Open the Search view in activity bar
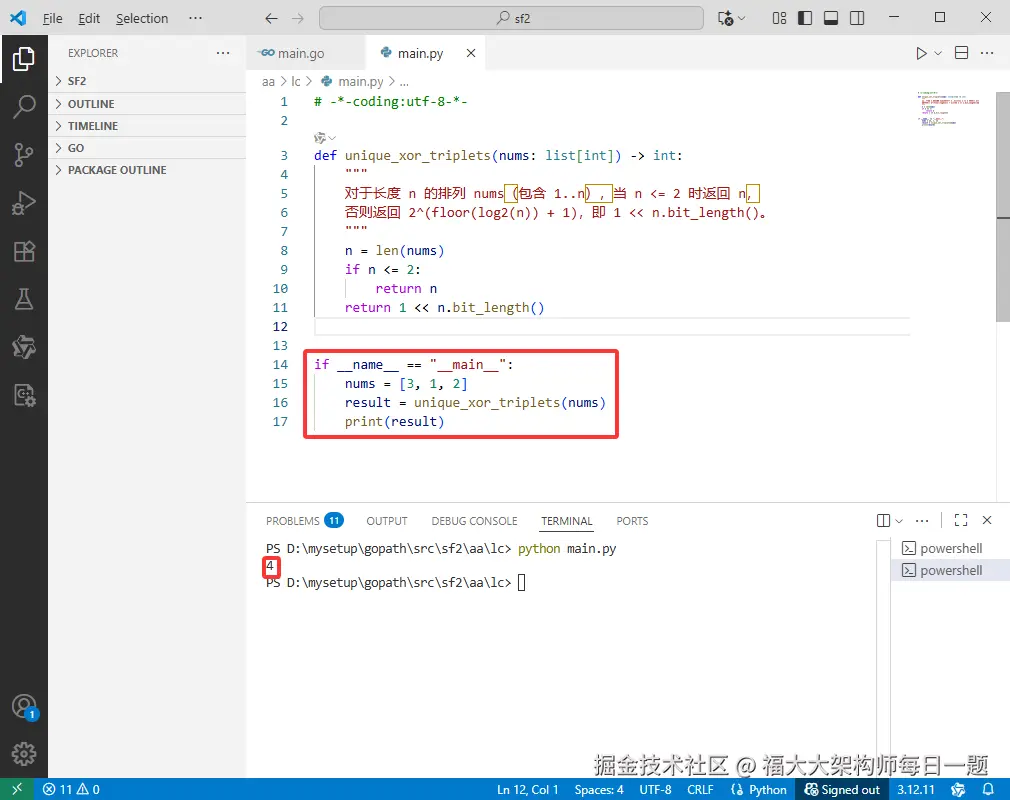The height and width of the screenshot is (800, 1010). click(x=23, y=105)
